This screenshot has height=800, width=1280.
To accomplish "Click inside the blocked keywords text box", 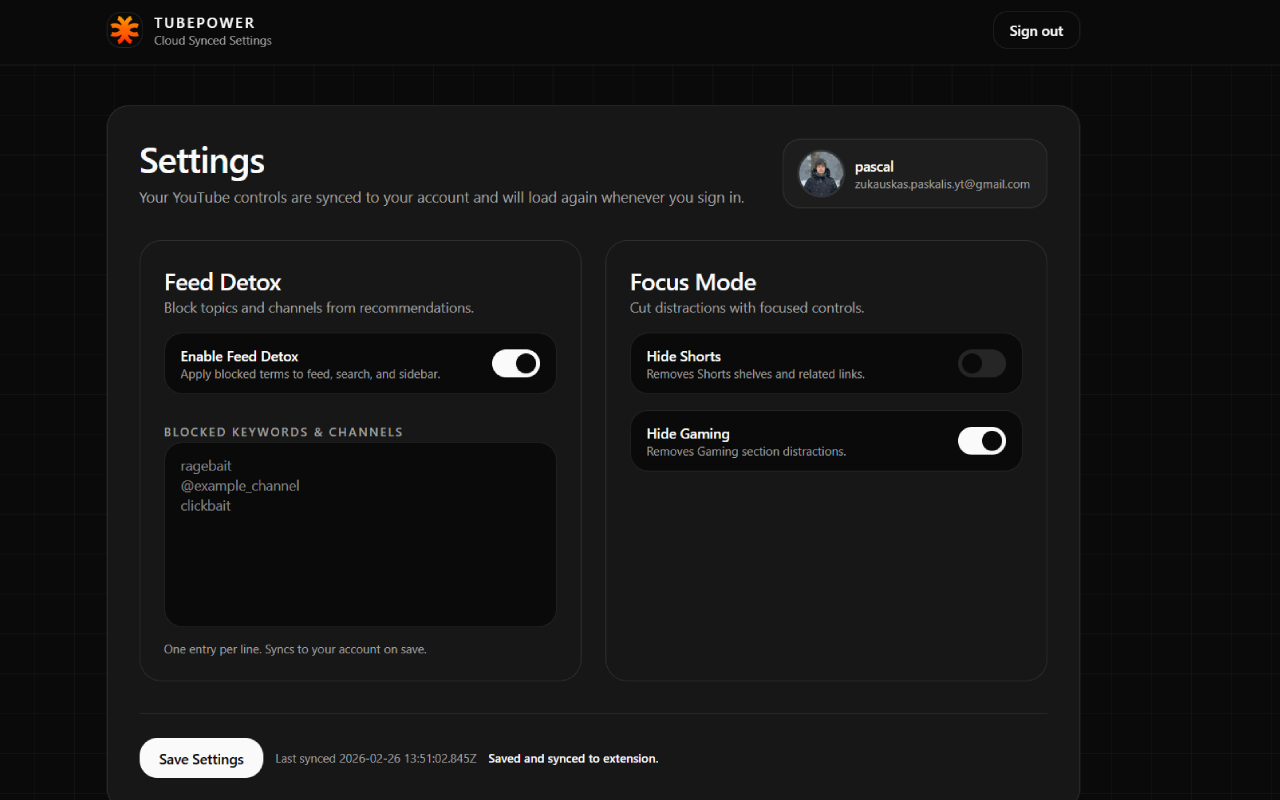I will (x=360, y=560).
